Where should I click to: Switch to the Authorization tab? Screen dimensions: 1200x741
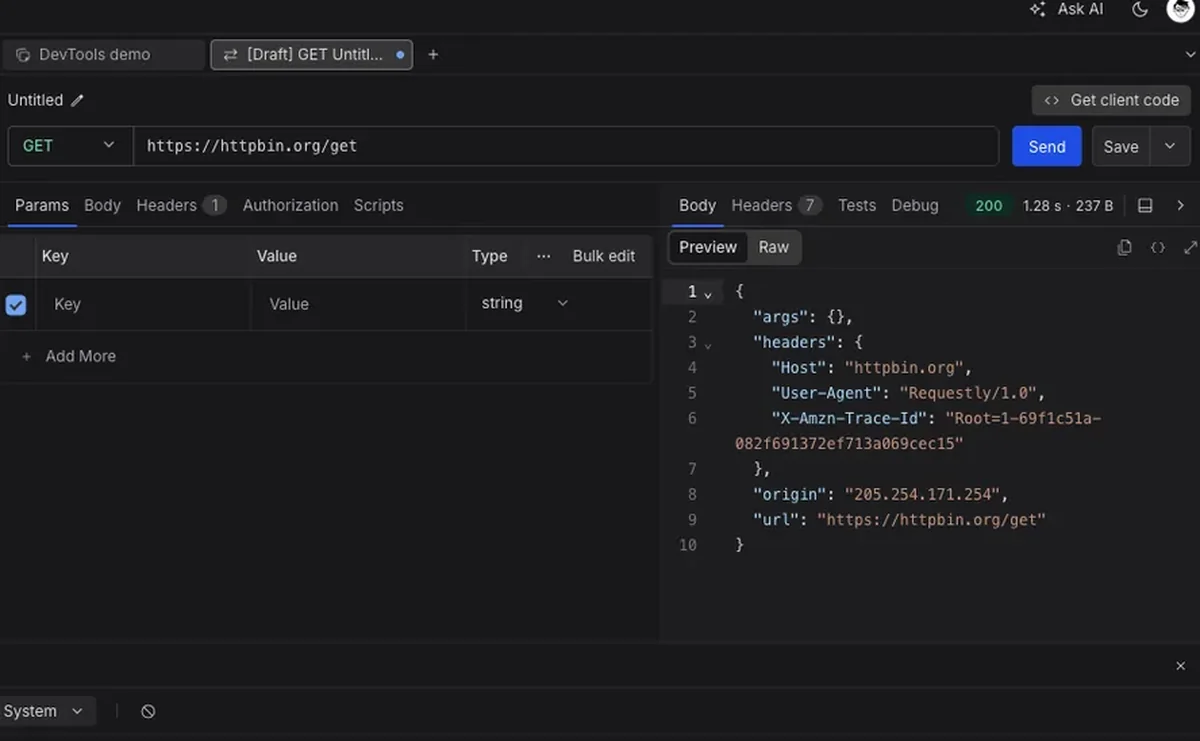(290, 205)
